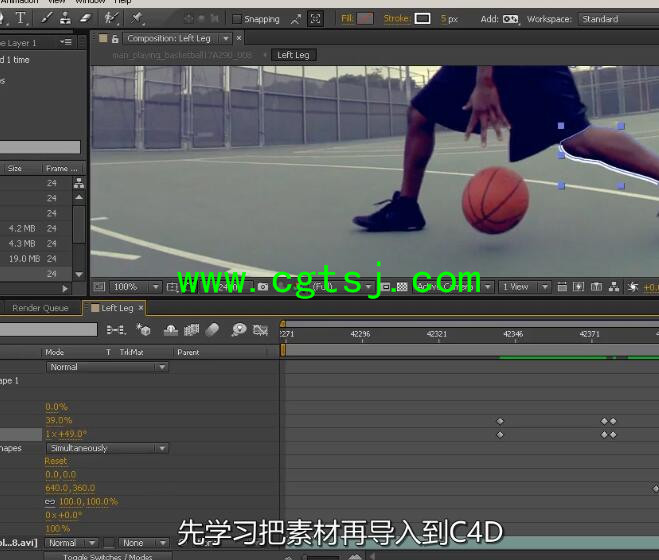Open the resolution (Full) dropdown
The image size is (659, 560).
pyautogui.click(x=341, y=287)
